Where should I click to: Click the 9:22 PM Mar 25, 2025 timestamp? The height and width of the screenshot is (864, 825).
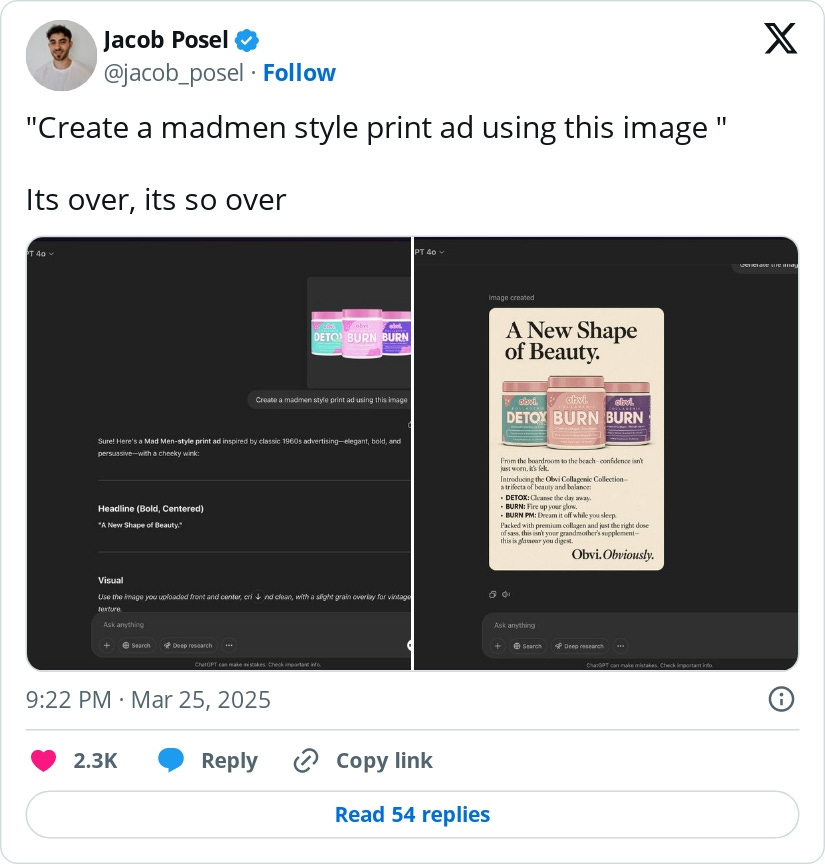(x=148, y=700)
